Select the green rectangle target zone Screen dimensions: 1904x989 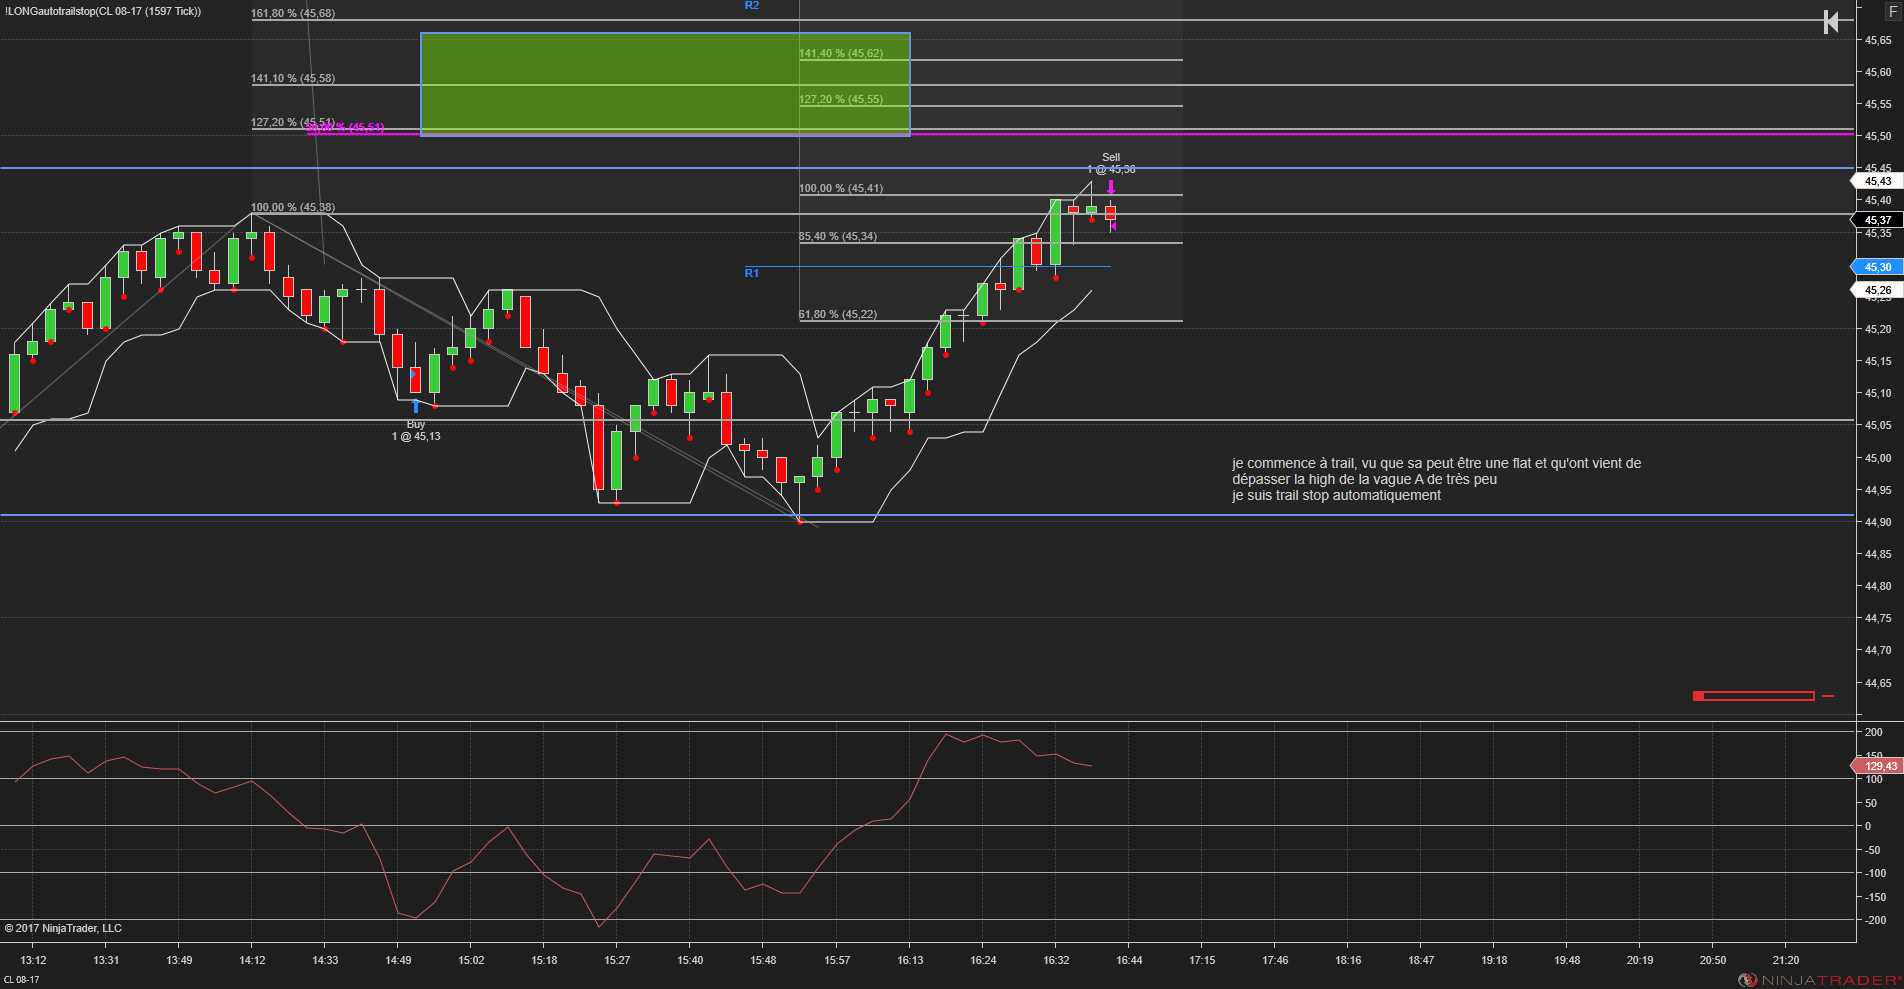click(665, 84)
